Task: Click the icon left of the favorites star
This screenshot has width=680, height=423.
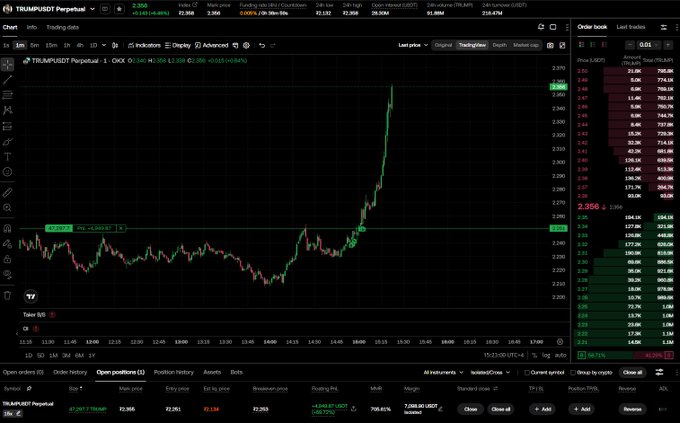Action: (105, 9)
